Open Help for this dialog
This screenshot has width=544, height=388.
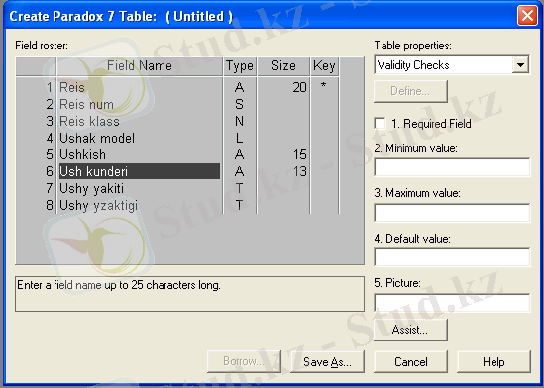(494, 362)
